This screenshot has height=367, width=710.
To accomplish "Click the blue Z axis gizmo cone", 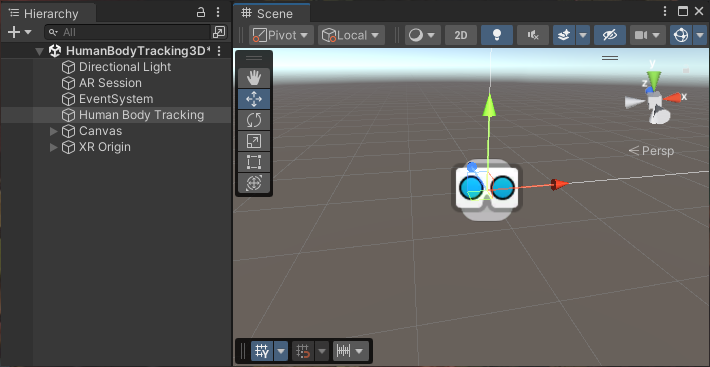I will (650, 91).
